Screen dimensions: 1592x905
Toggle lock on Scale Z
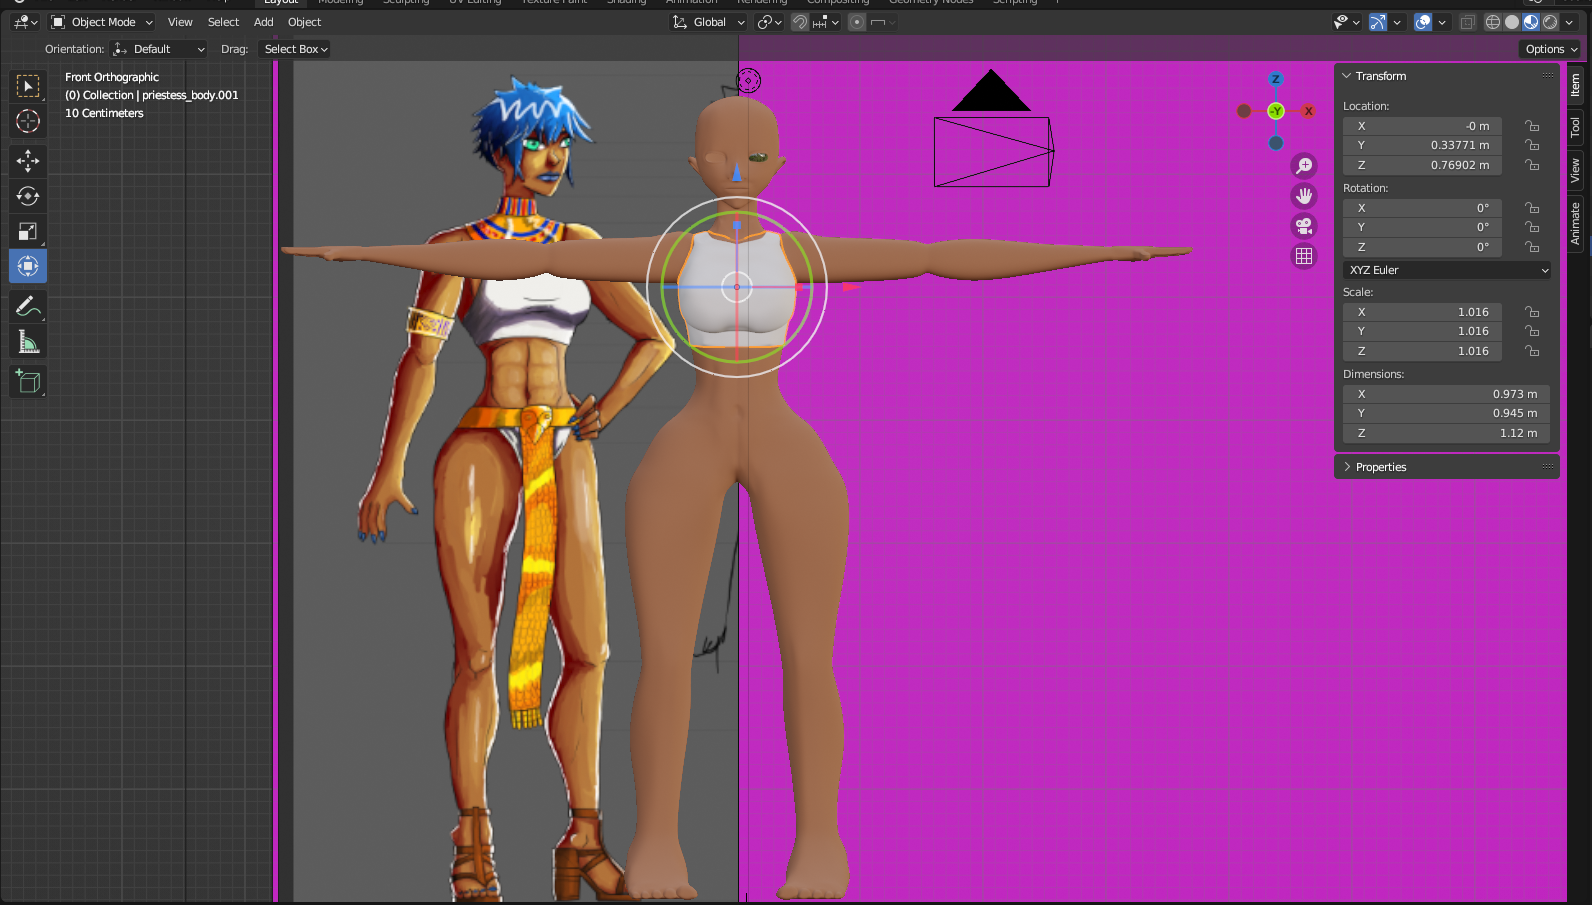tap(1531, 351)
